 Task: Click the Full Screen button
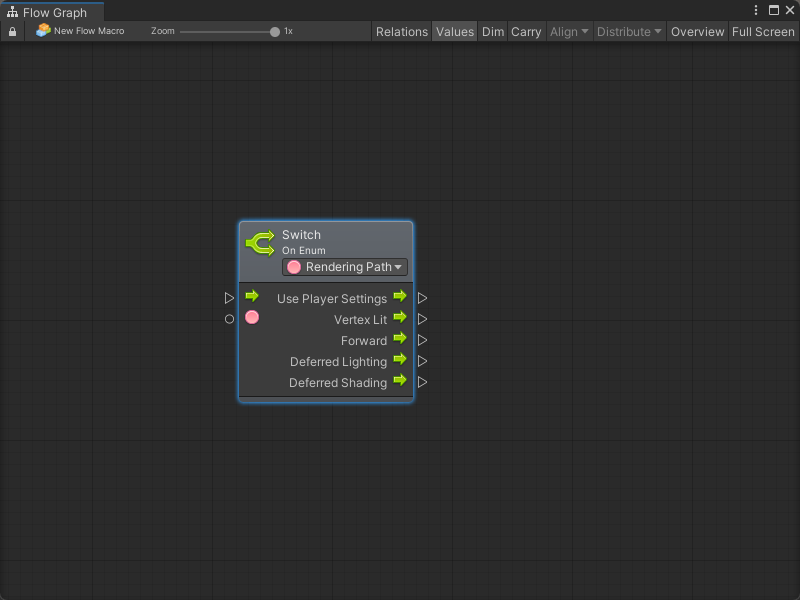(763, 32)
